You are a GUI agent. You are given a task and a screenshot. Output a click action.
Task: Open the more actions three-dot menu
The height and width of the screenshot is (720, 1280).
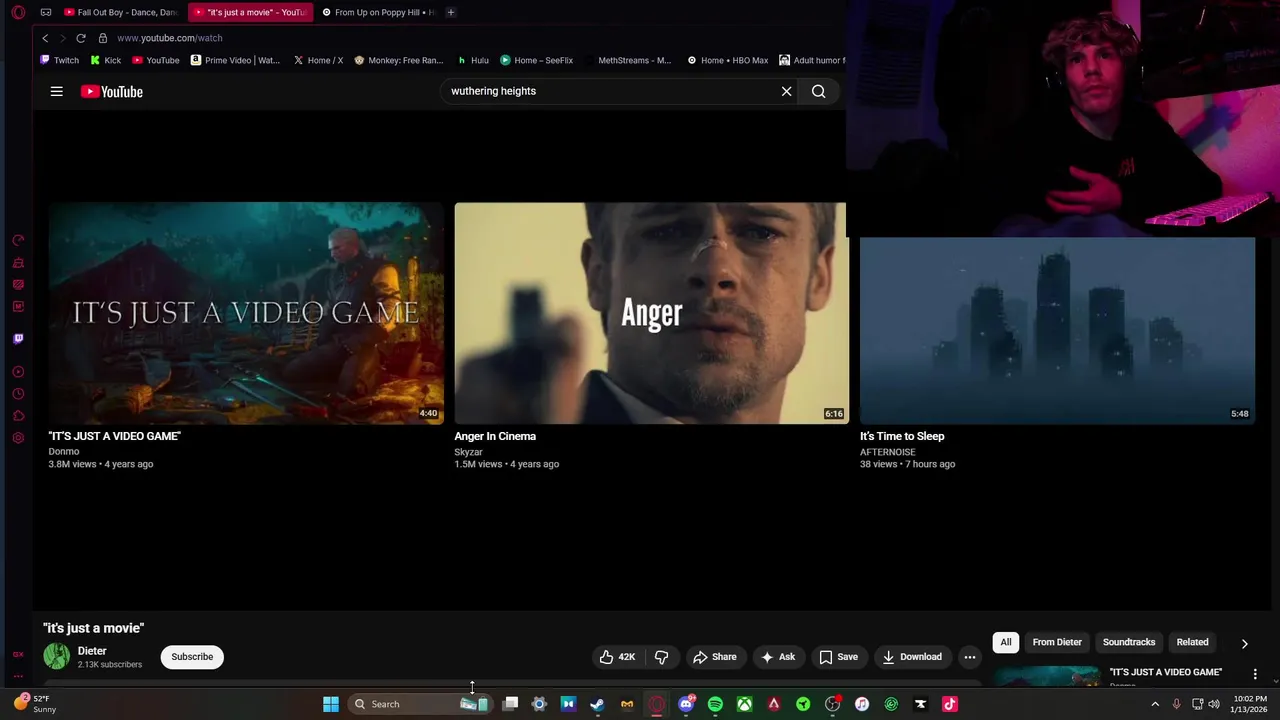(x=970, y=657)
